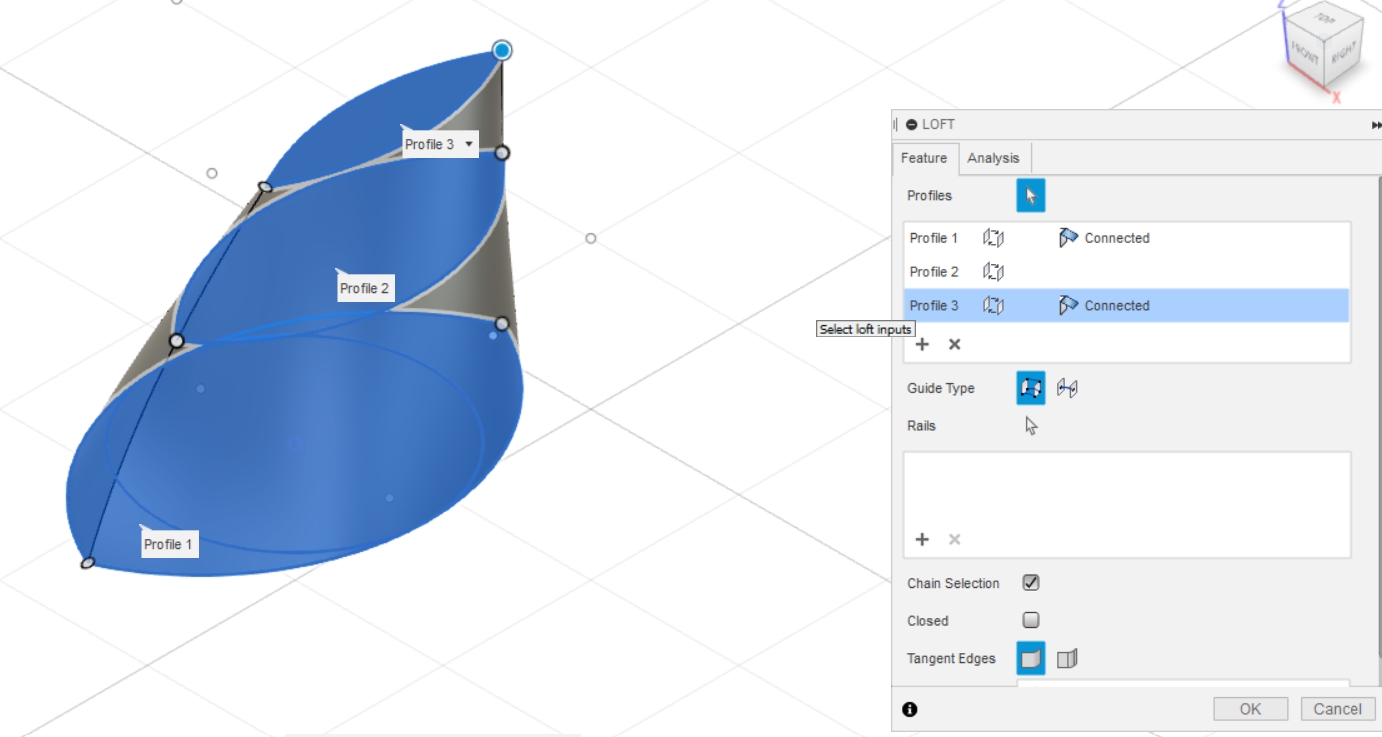Image resolution: width=1382 pixels, height=737 pixels.
Task: Enable the Closed checkbox
Action: pos(1031,620)
